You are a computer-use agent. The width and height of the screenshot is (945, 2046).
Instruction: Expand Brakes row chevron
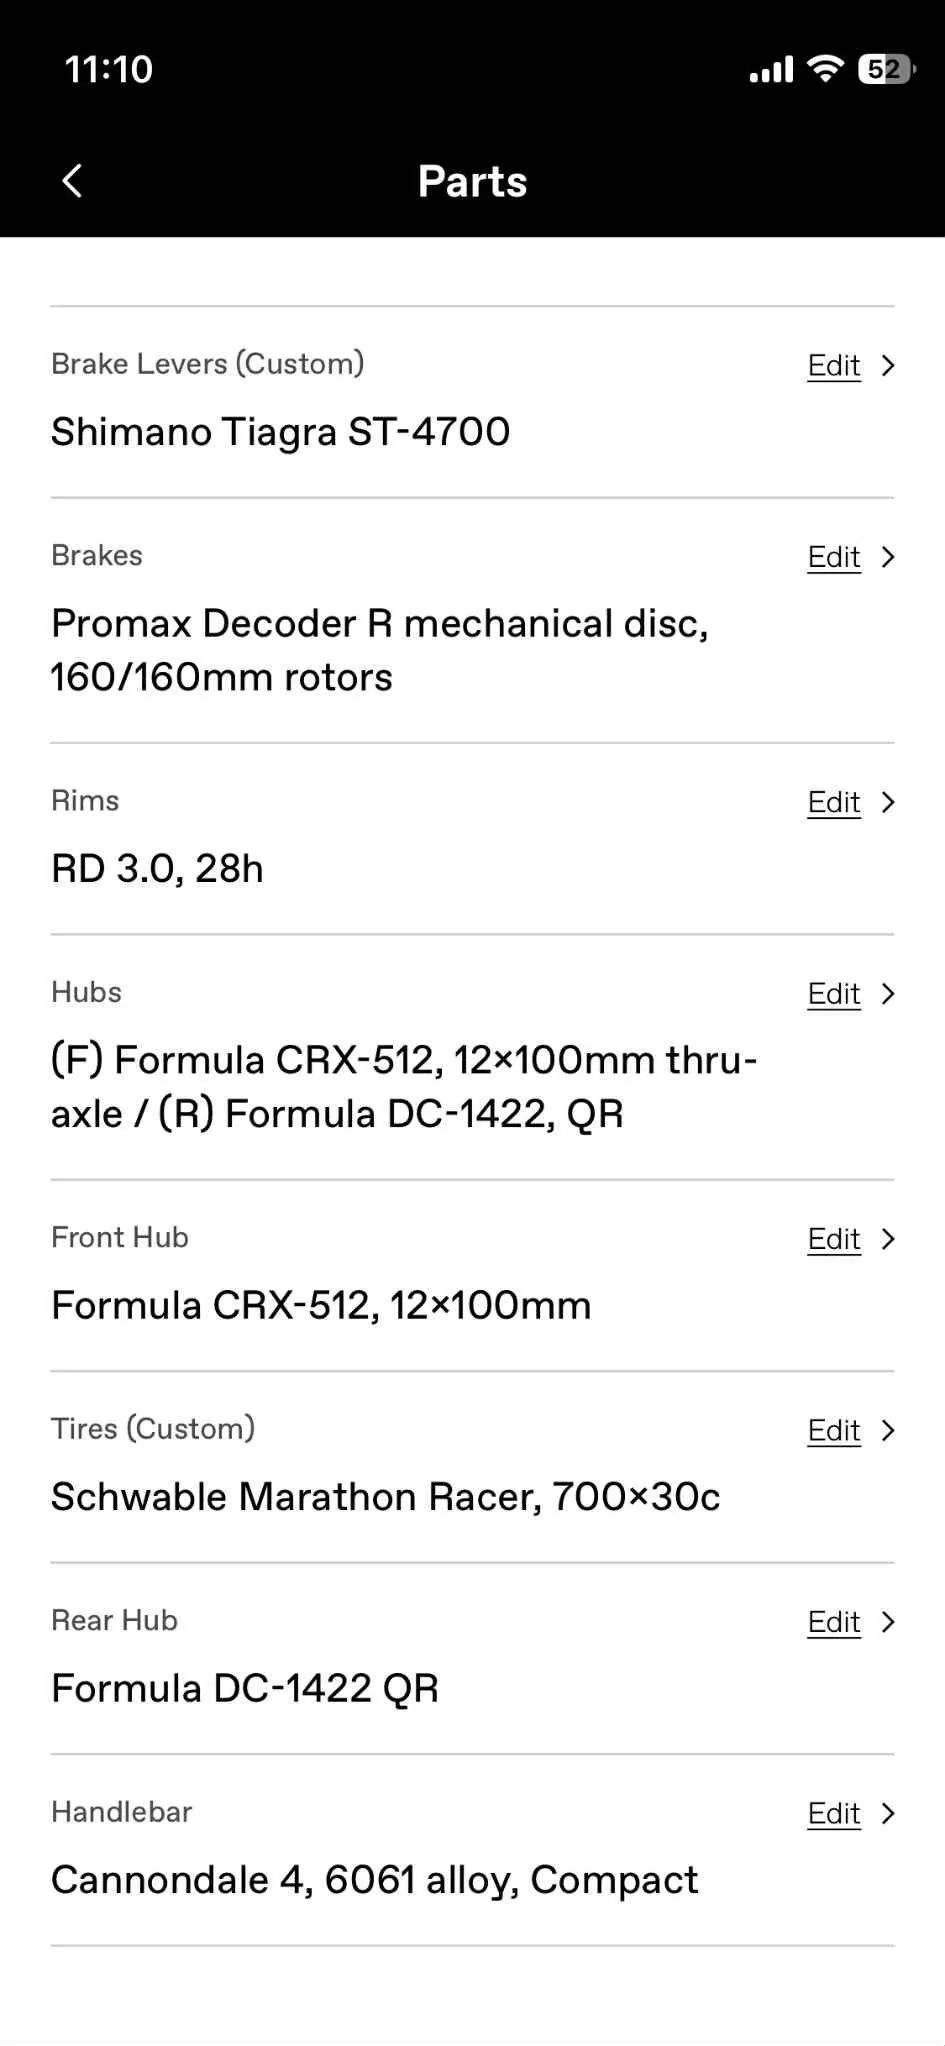click(x=888, y=557)
